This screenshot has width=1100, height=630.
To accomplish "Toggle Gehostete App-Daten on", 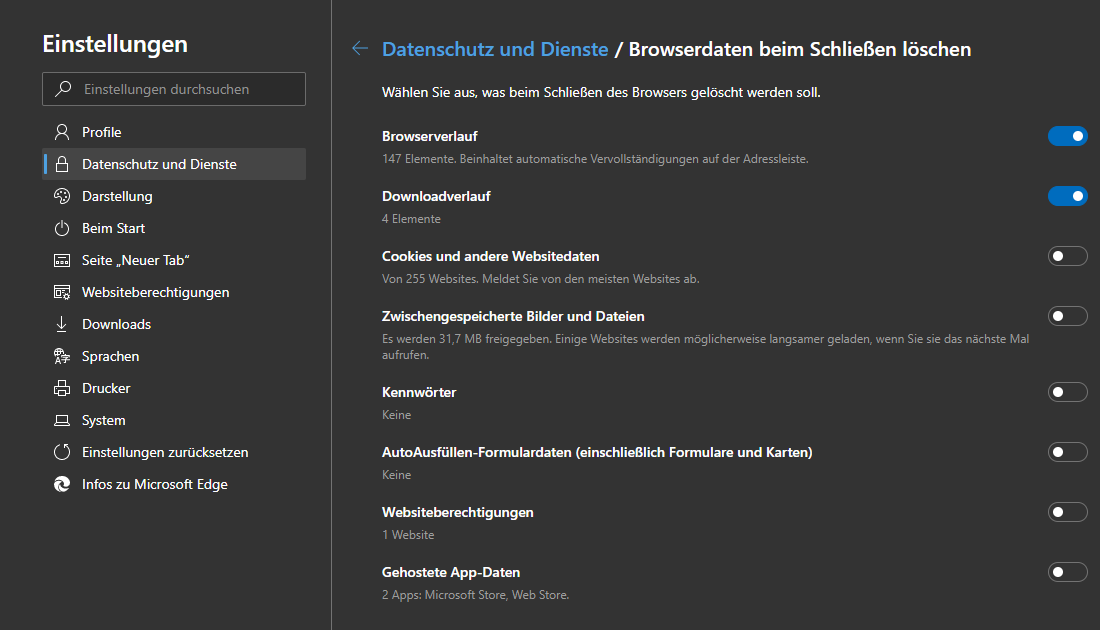I will point(1067,572).
